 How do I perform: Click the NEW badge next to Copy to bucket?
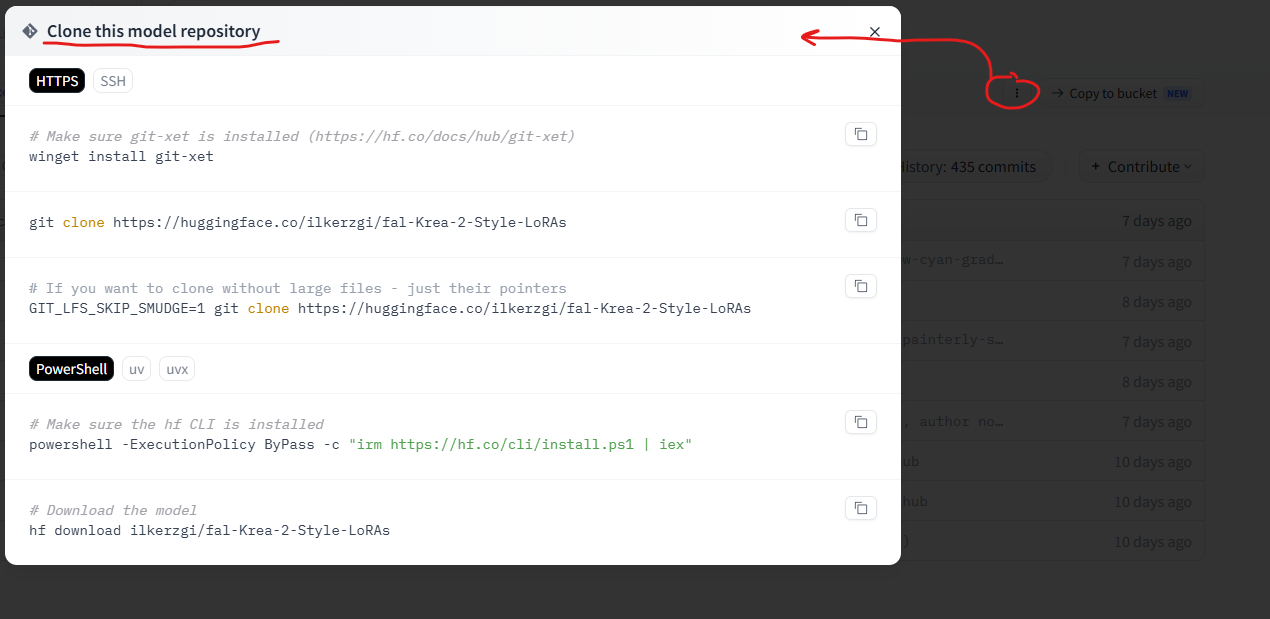1178,93
